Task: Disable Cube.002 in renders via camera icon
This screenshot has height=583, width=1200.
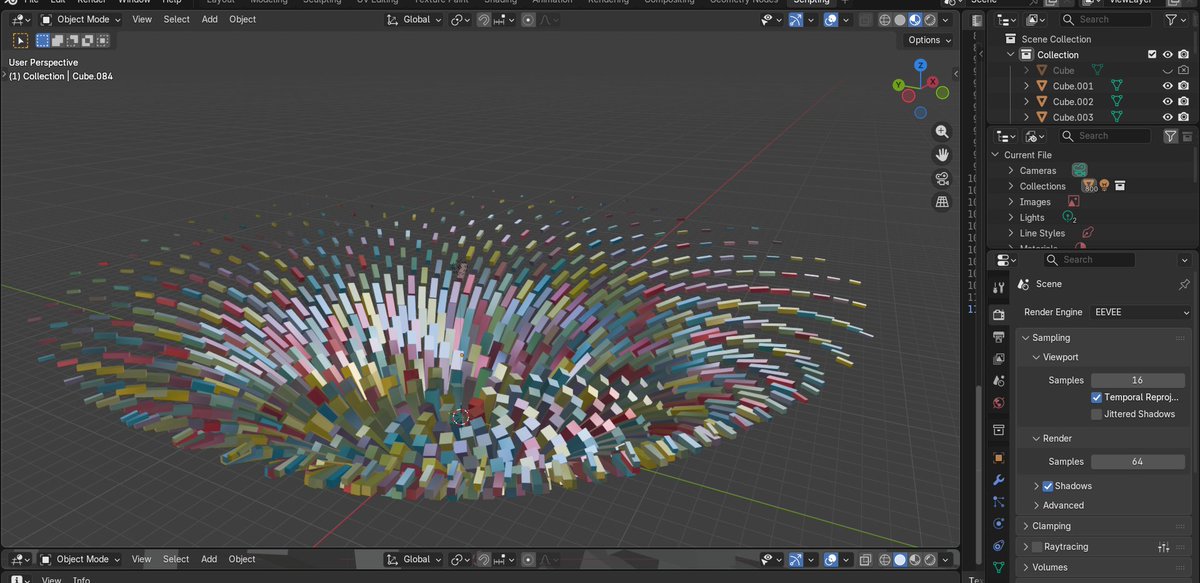Action: [1183, 102]
